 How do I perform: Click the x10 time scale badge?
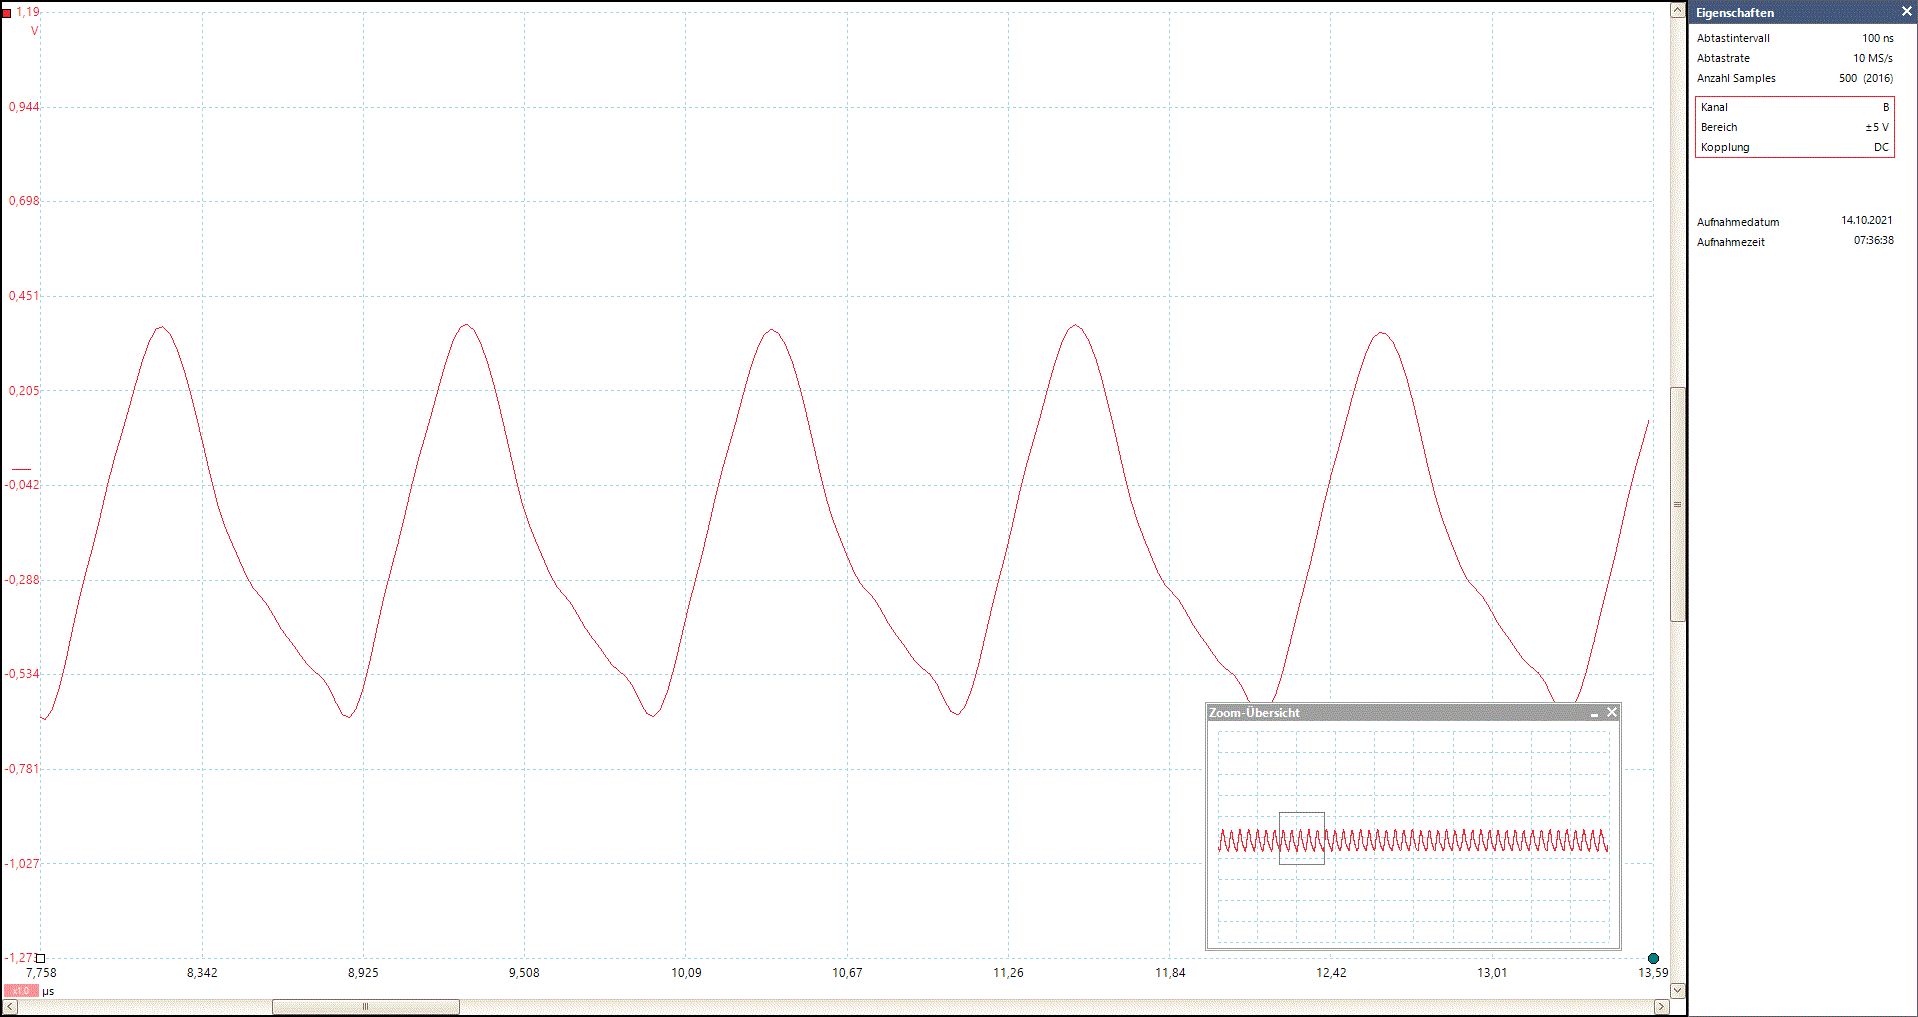tap(21, 991)
